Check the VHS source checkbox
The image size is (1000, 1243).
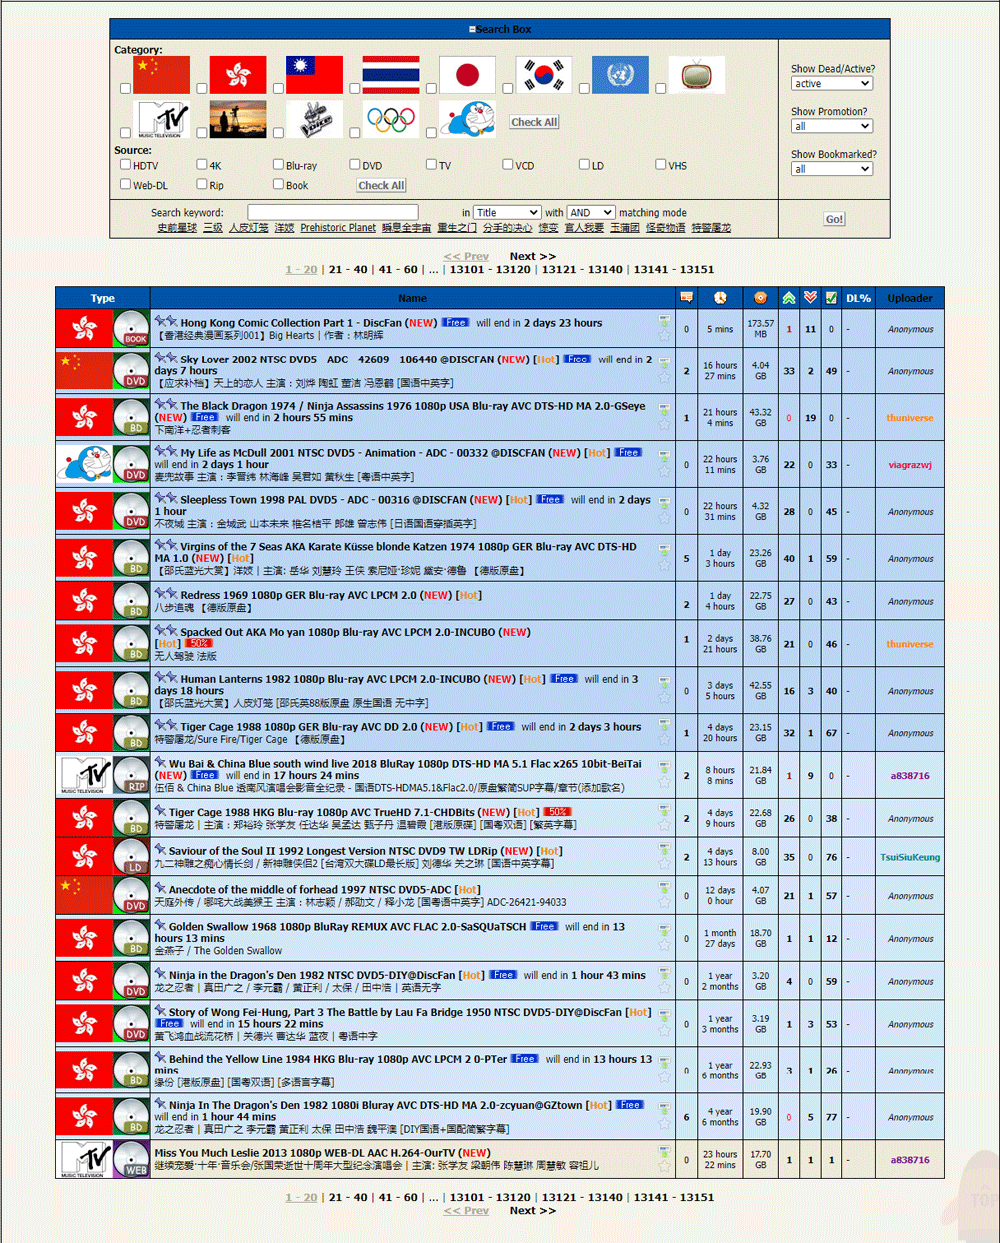pyautogui.click(x=661, y=165)
